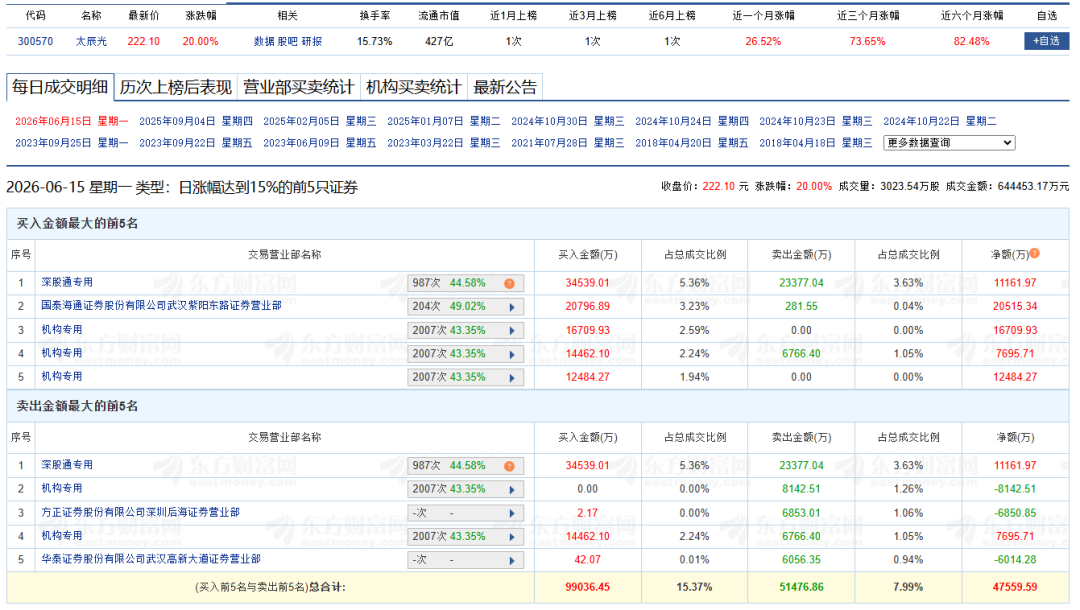The width and height of the screenshot is (1080, 610).
Task: Select date 2023年09月25日 星期一
Action: [72, 143]
